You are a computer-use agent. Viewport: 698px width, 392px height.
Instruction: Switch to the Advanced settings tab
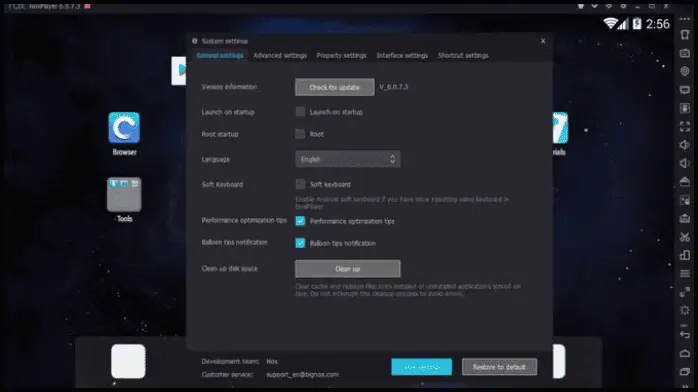(x=280, y=55)
